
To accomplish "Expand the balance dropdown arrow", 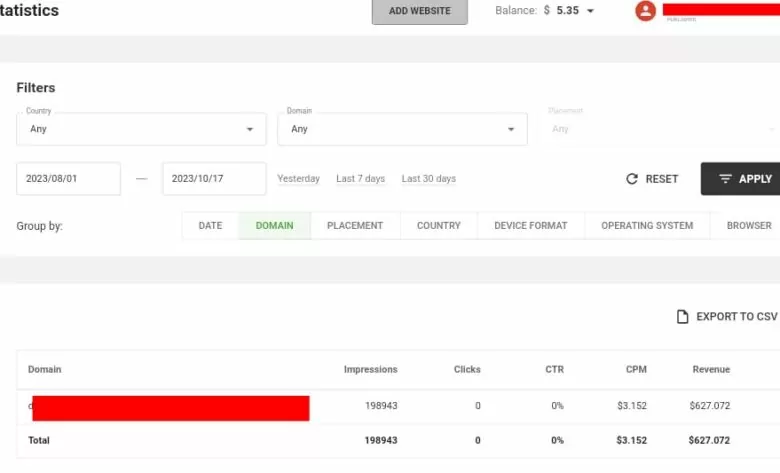I will pyautogui.click(x=590, y=12).
